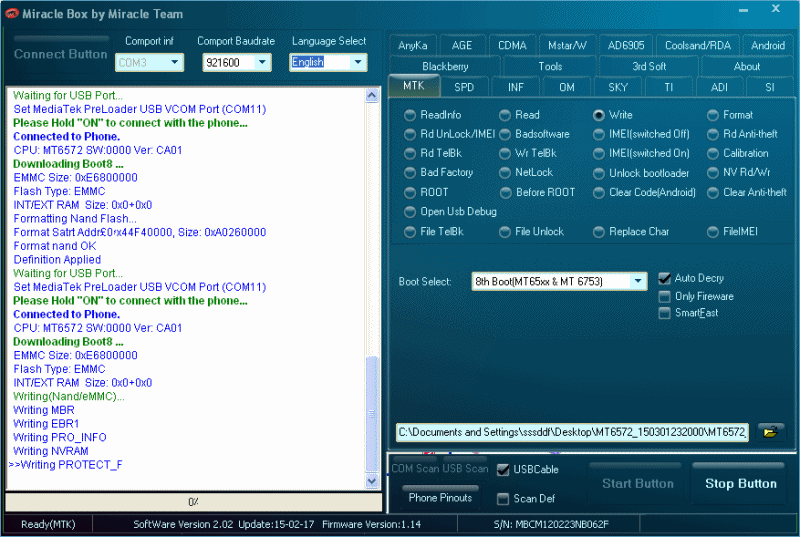
Task: Switch to the MTK tab
Action: pyautogui.click(x=414, y=86)
